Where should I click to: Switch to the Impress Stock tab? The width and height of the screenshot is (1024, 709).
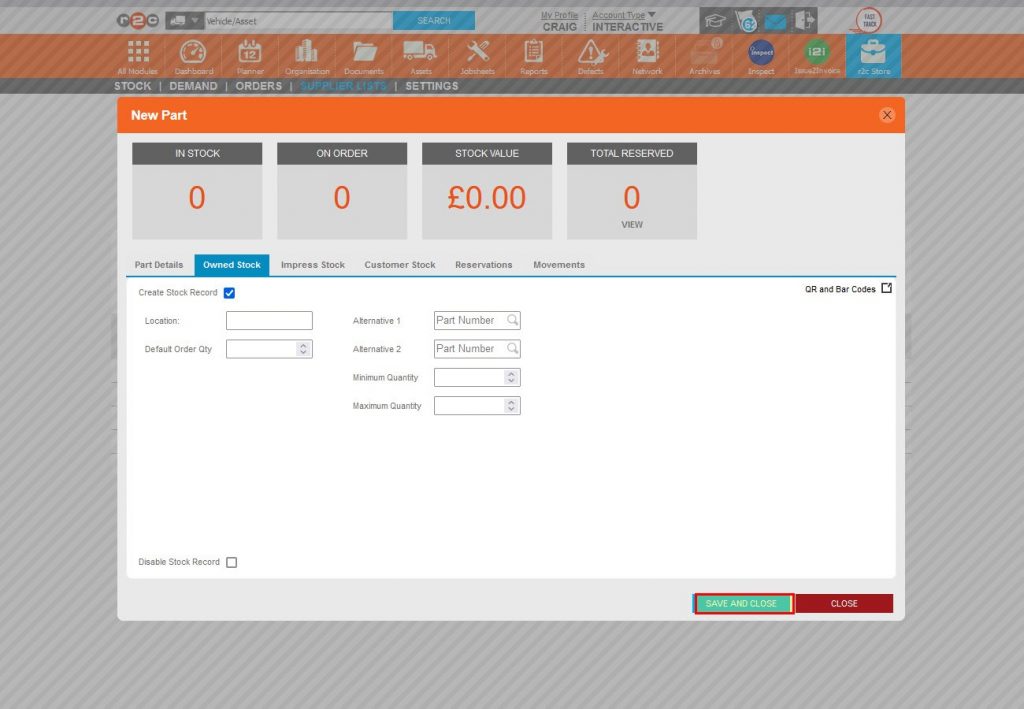pos(312,264)
